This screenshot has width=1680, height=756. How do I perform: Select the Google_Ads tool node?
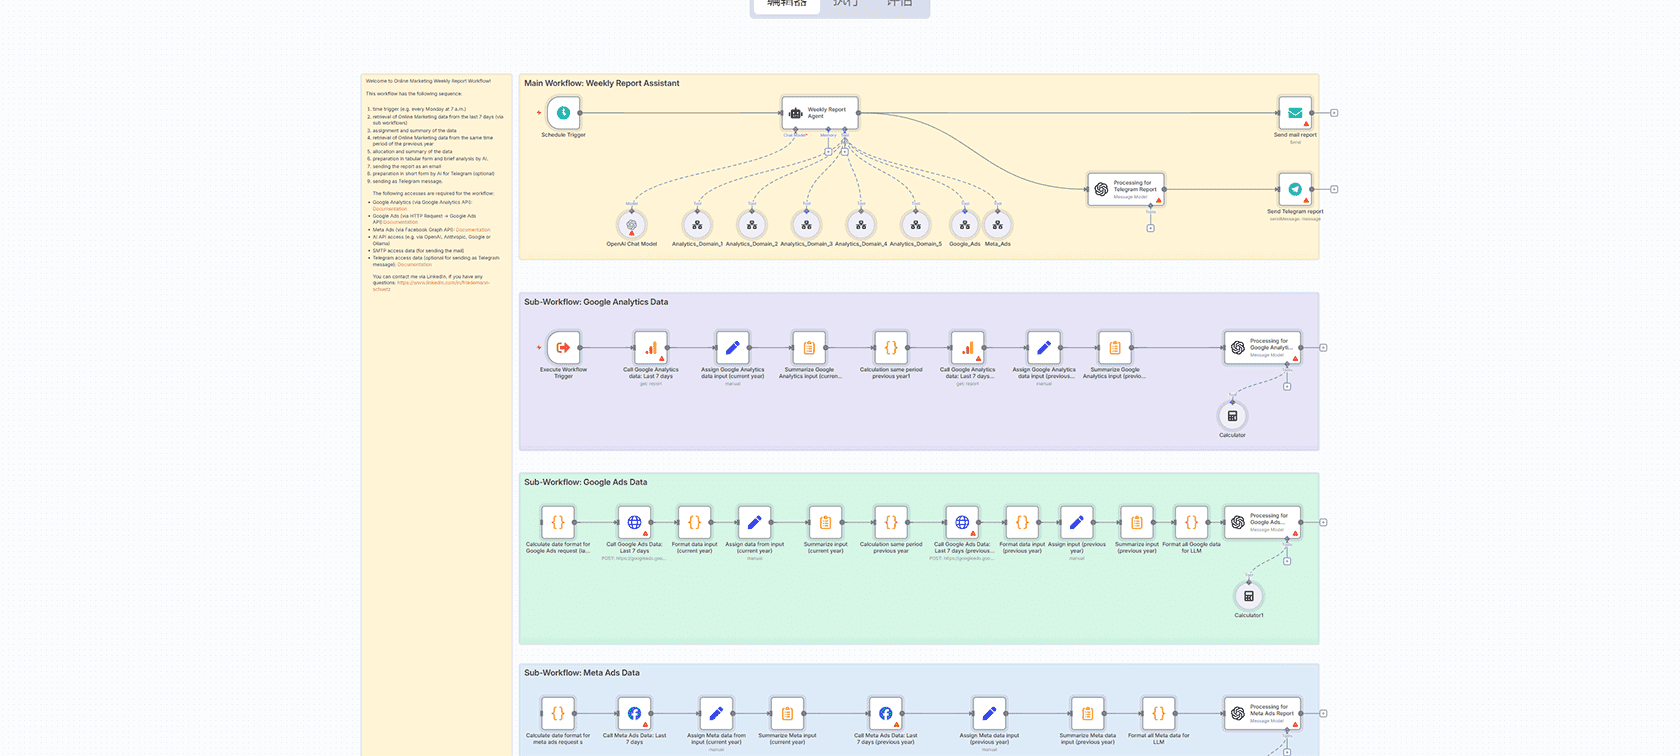(965, 225)
